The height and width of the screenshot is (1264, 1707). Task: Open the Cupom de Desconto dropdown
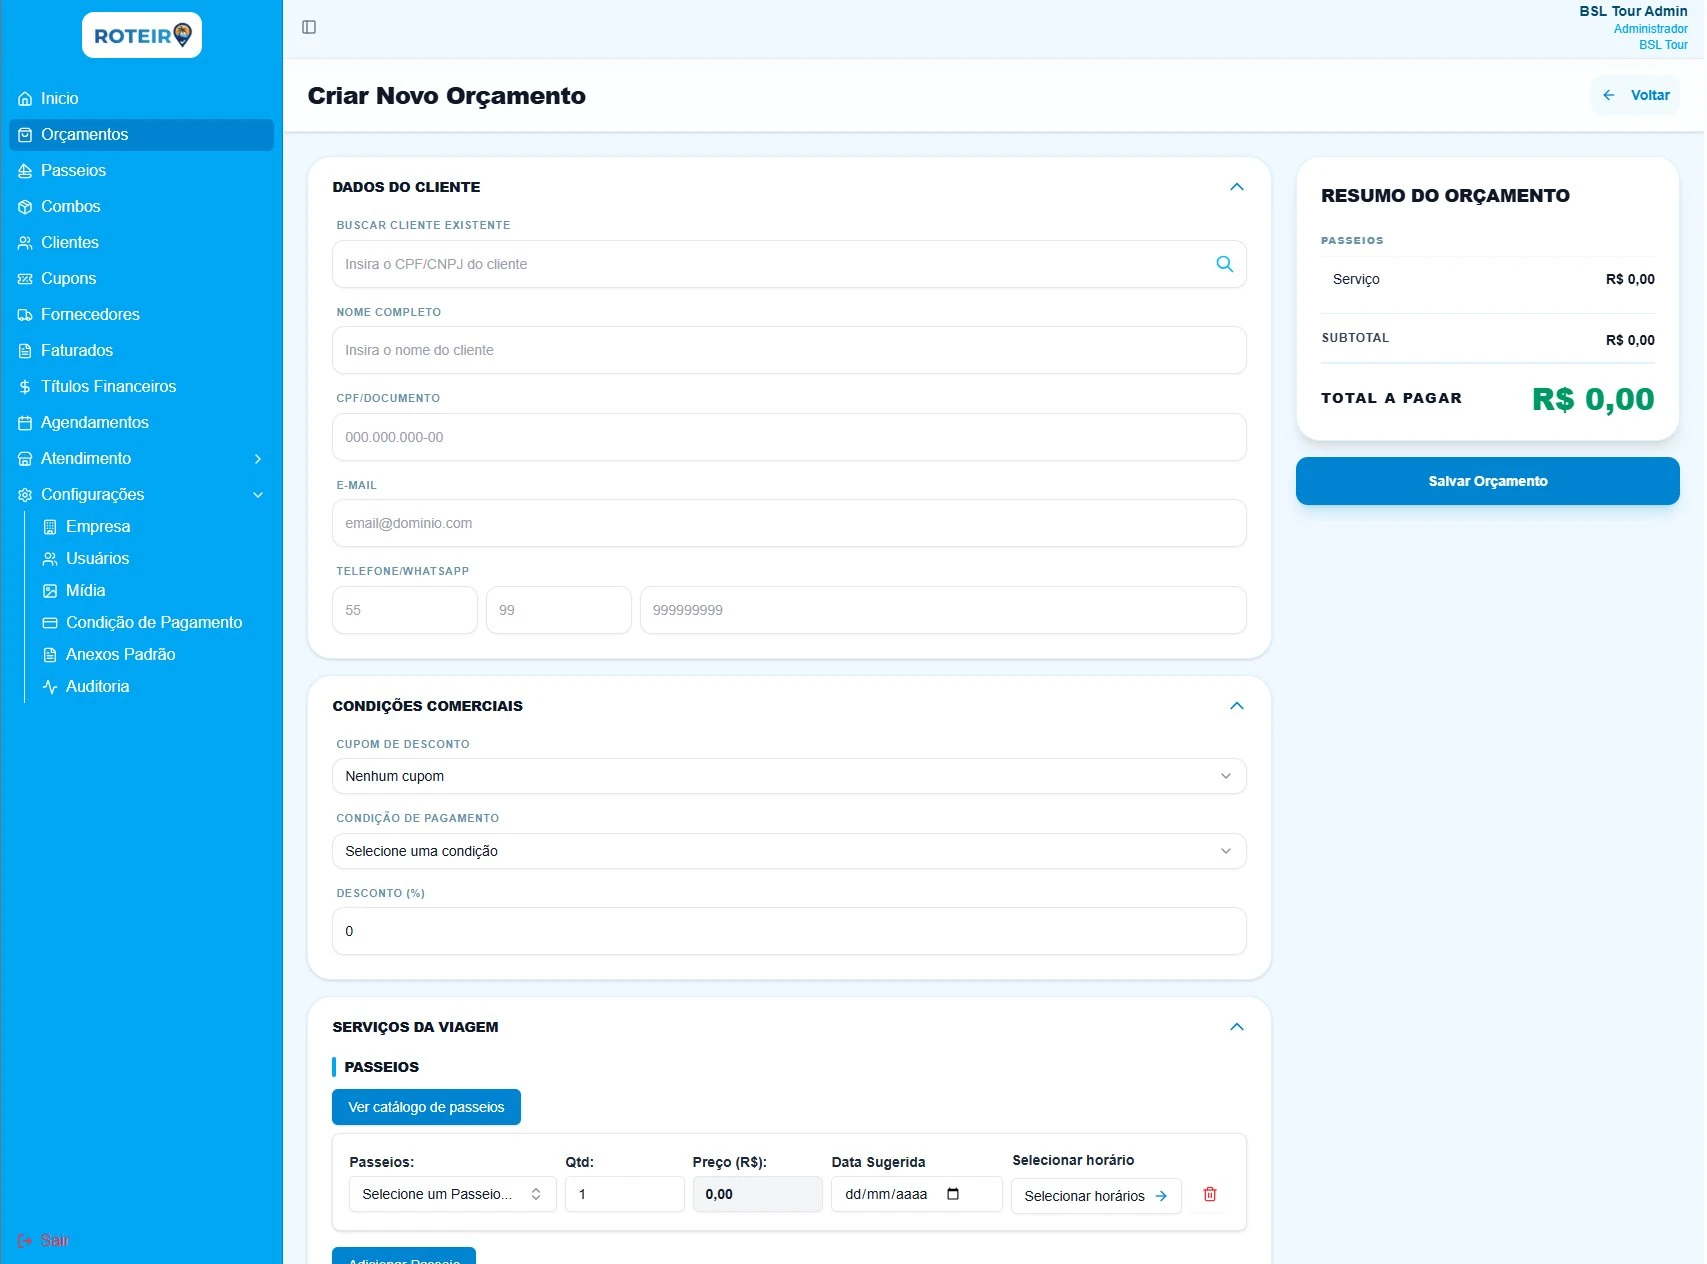coord(788,776)
